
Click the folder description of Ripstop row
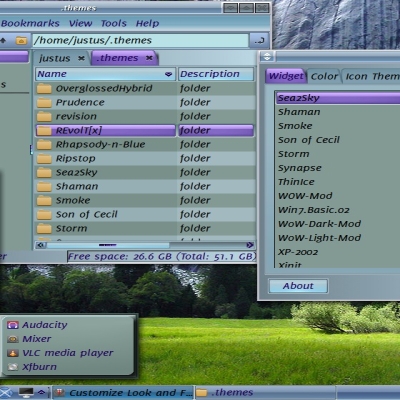point(195,159)
